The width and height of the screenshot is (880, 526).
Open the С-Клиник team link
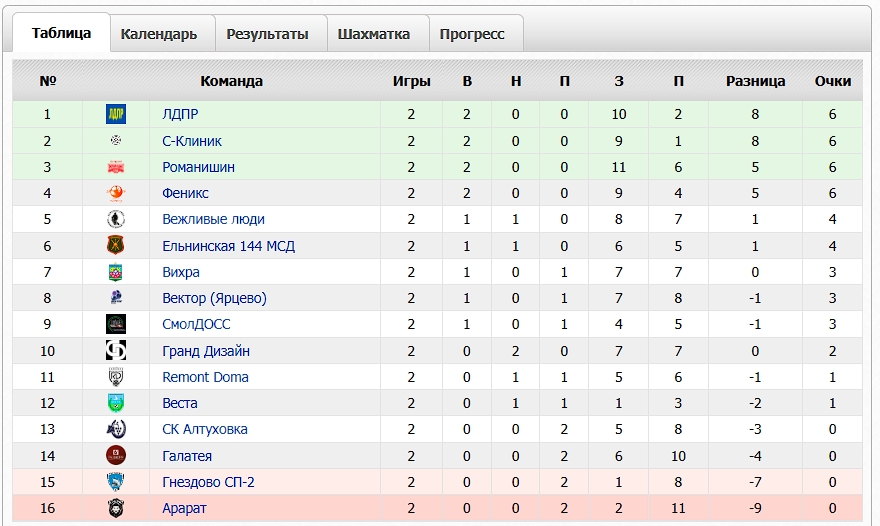coord(192,141)
